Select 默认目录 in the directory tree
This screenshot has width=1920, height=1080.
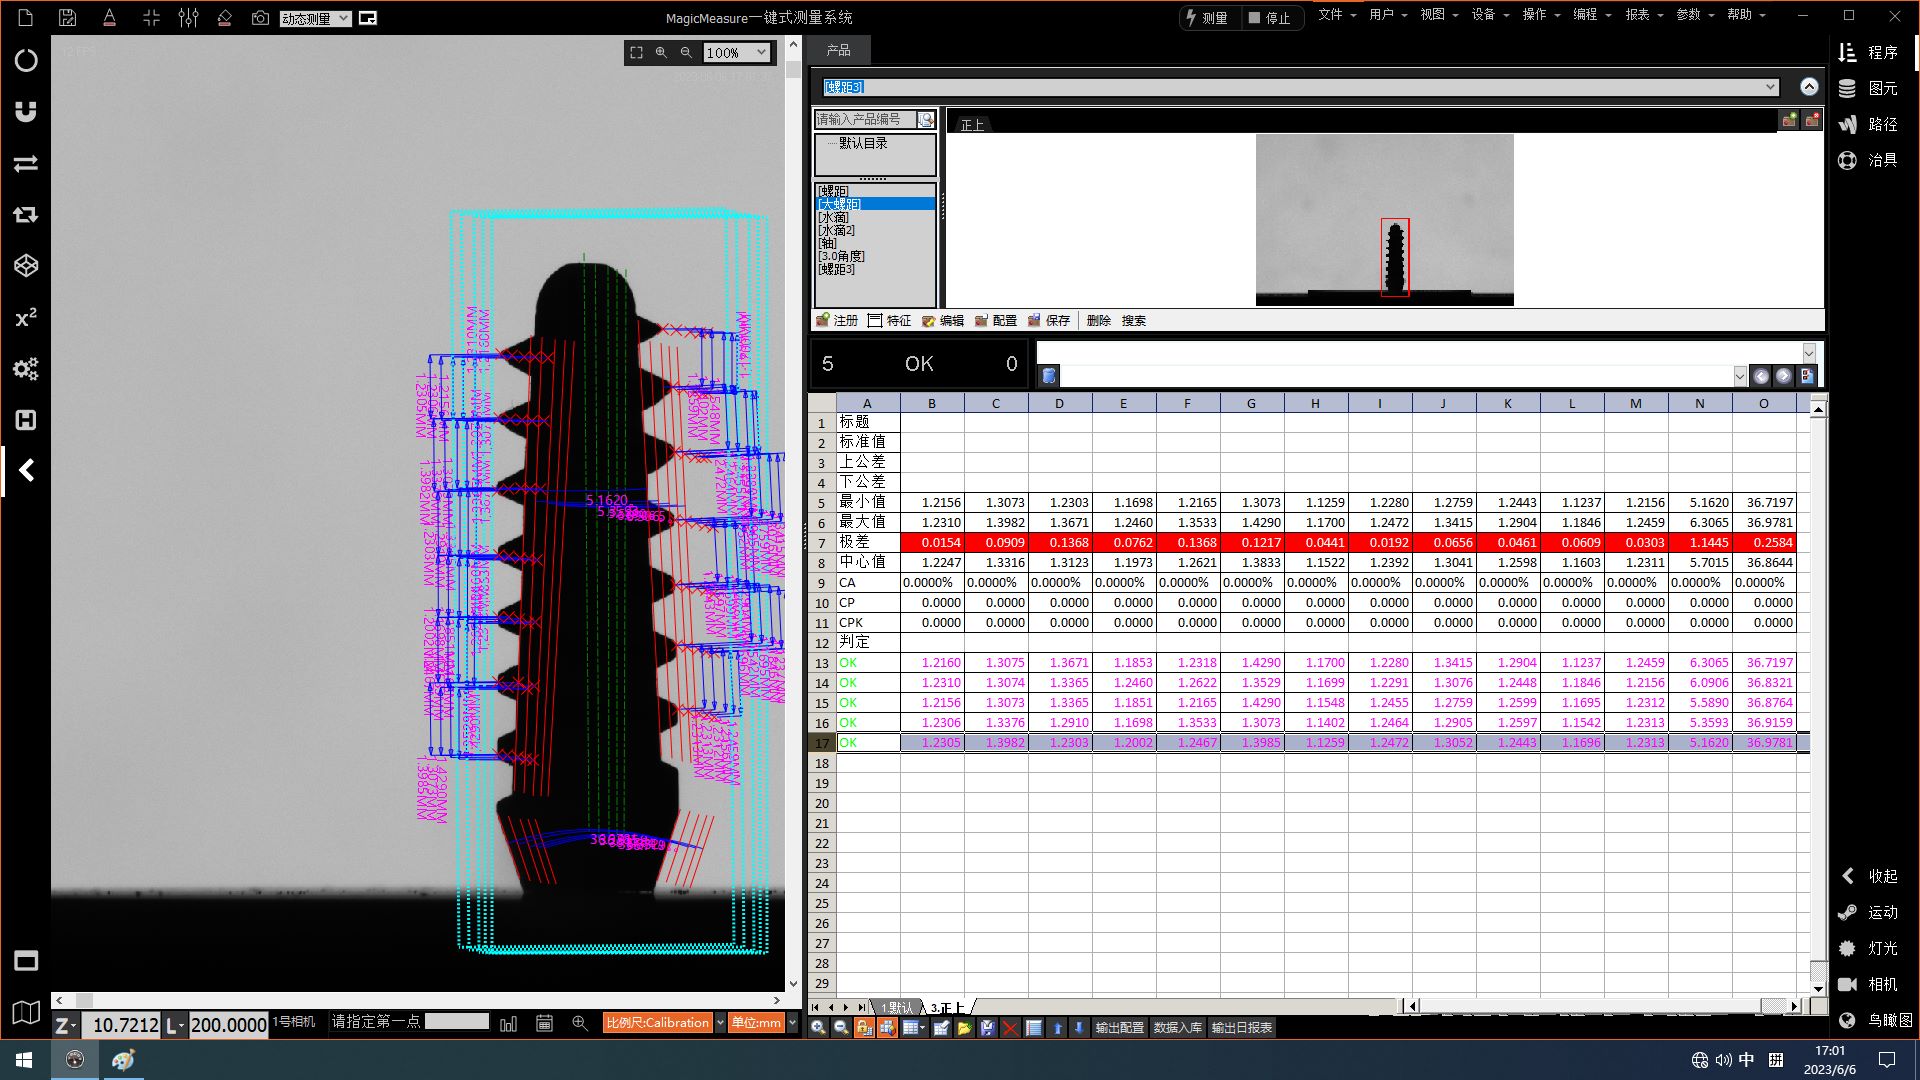[863, 143]
